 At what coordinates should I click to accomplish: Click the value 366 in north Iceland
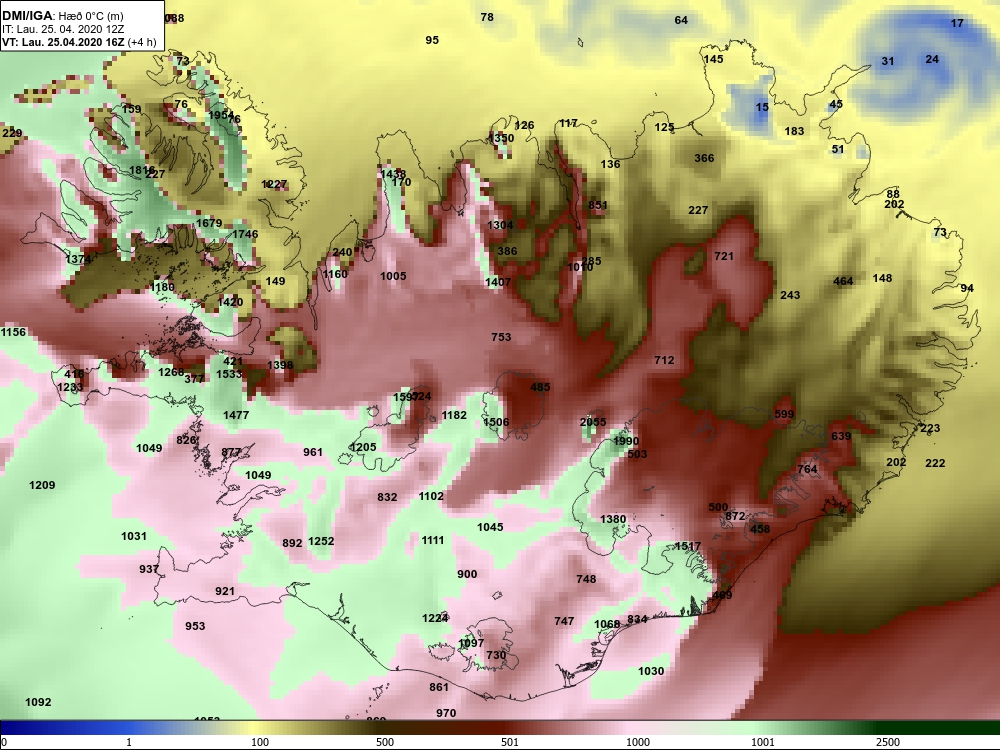coord(704,158)
